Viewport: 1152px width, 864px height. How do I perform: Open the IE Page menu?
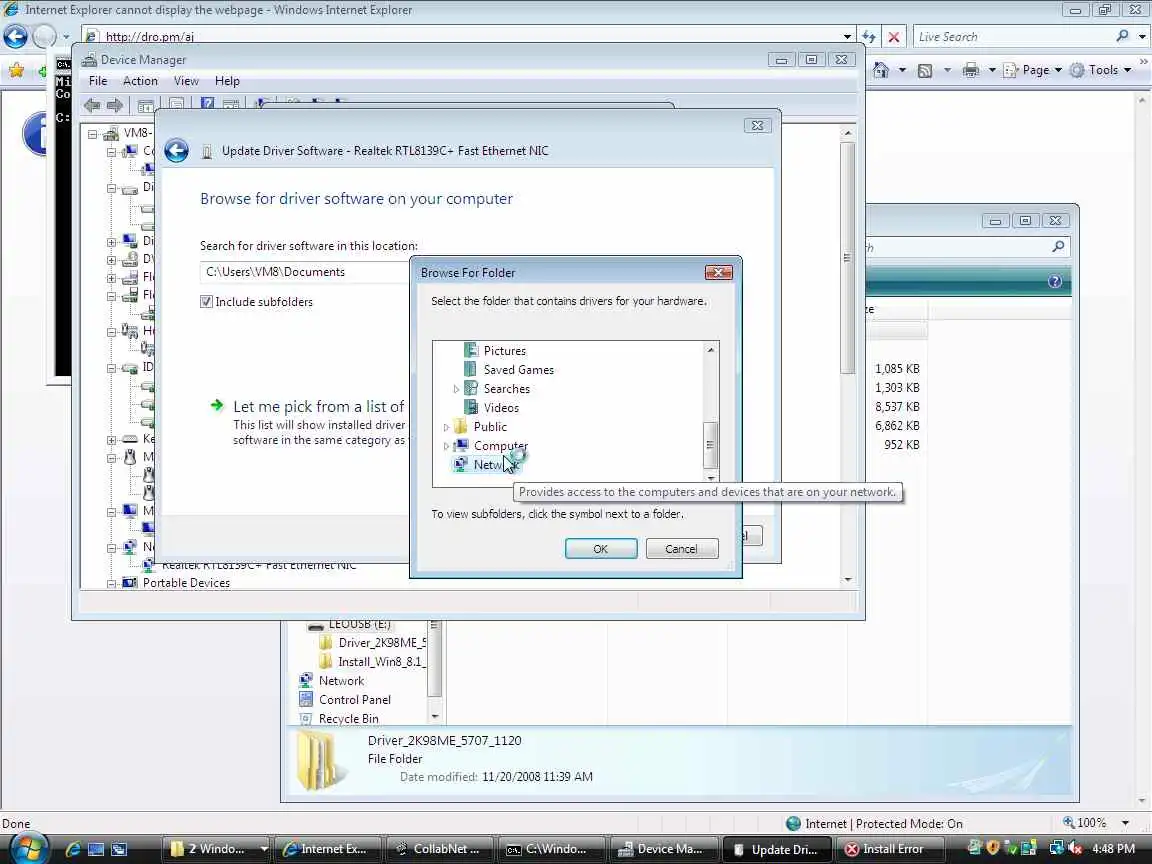(1033, 70)
